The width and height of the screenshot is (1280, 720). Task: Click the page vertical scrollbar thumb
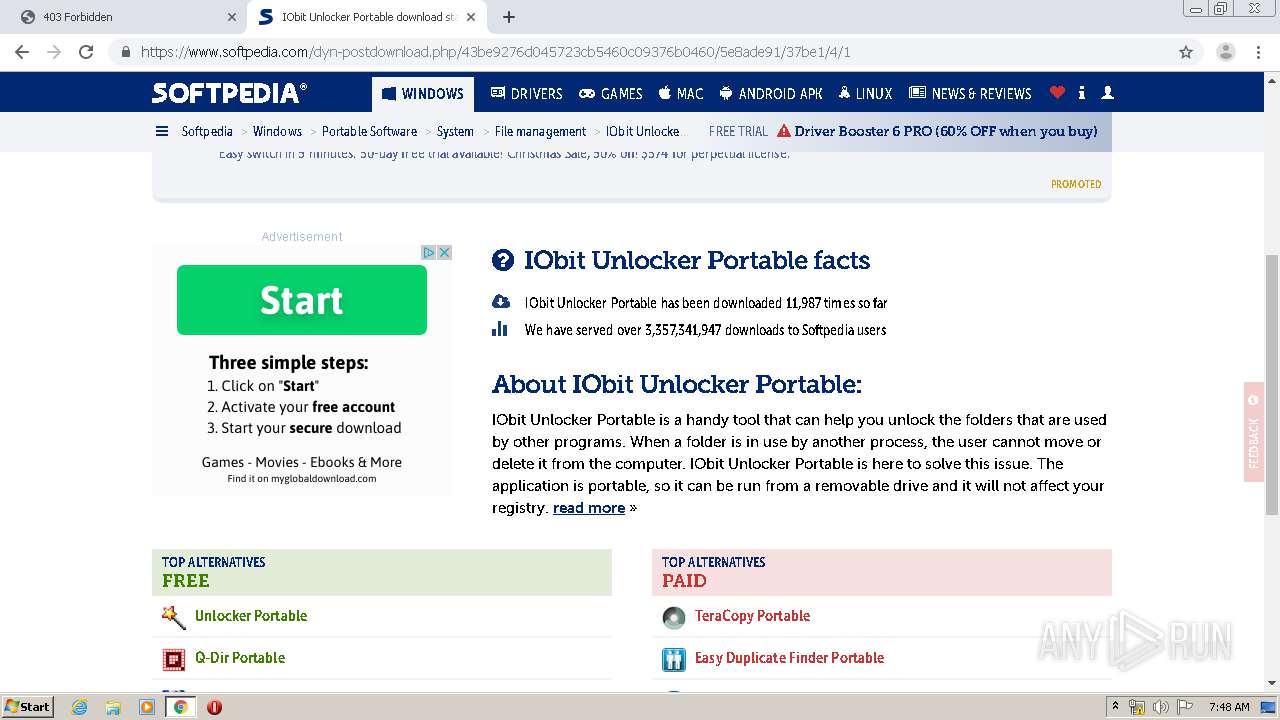click(1272, 385)
